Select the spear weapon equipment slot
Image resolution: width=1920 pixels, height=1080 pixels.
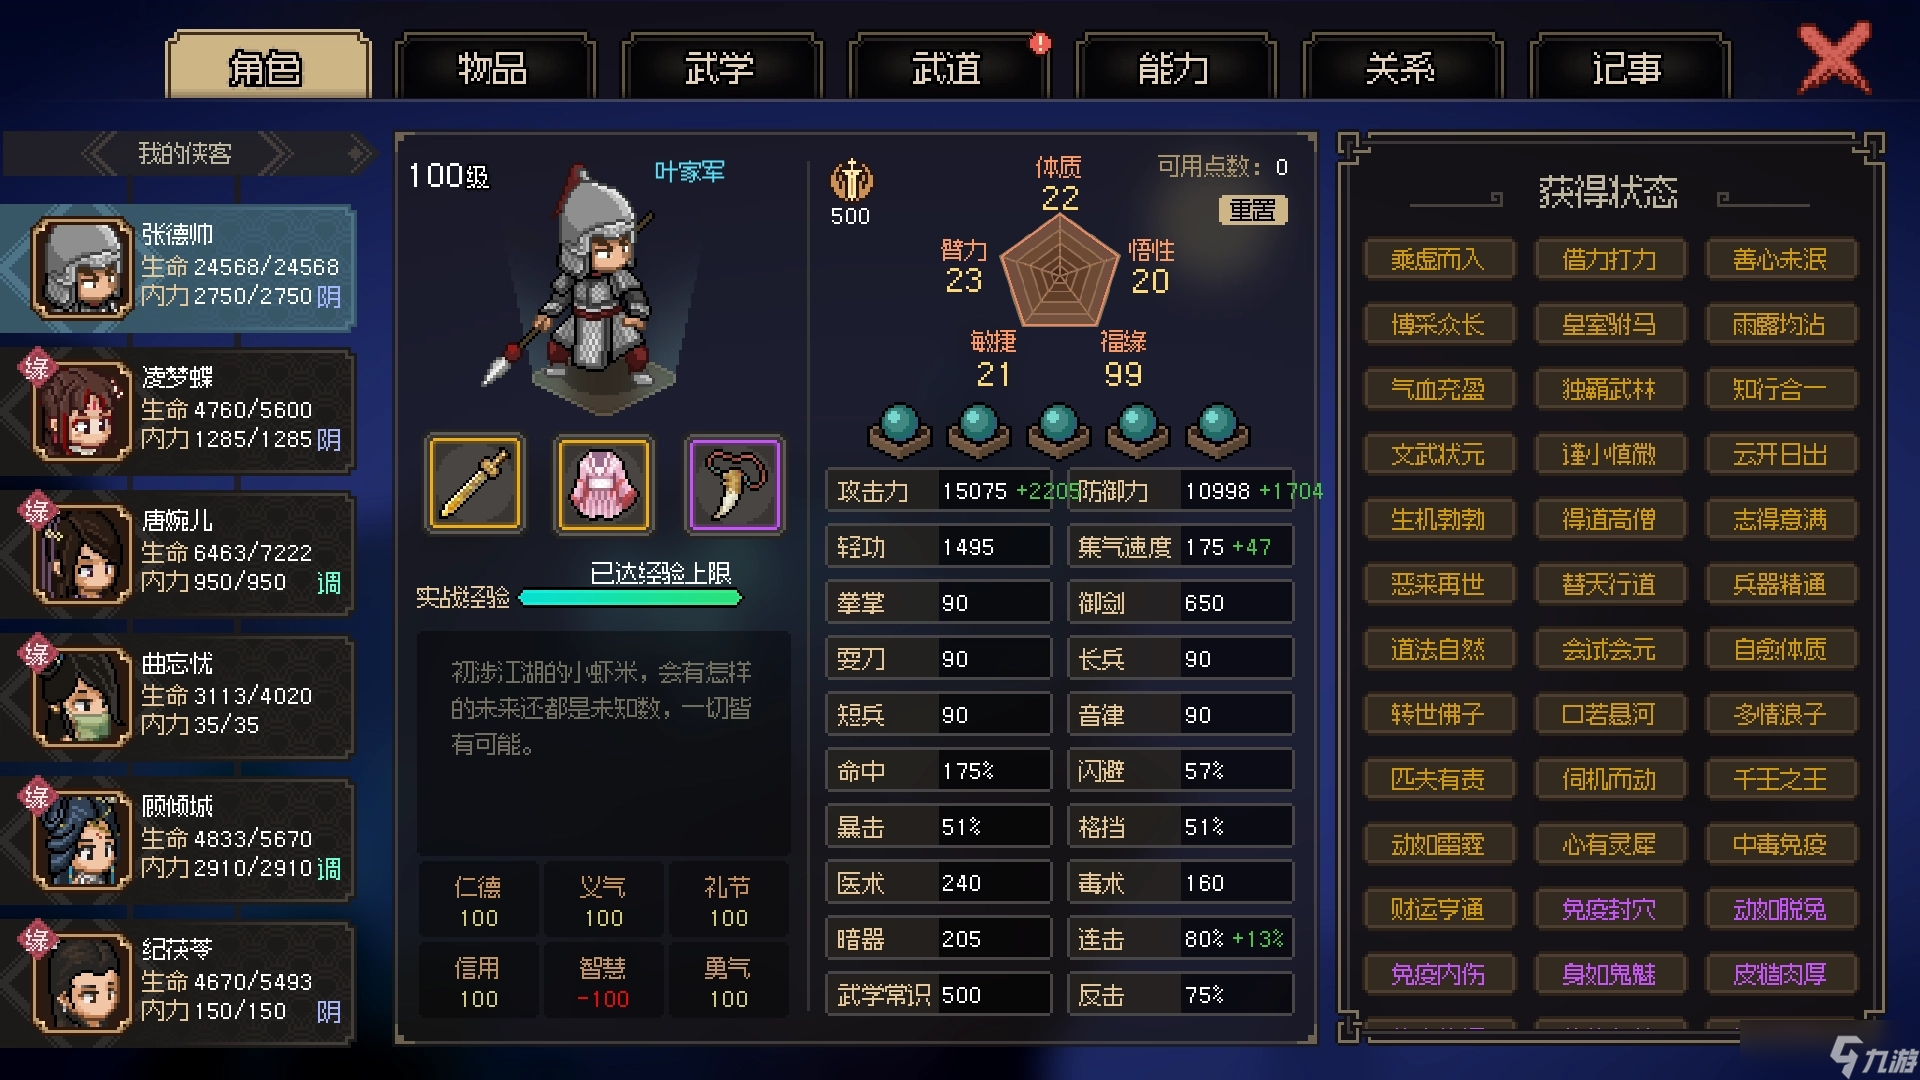coord(475,484)
